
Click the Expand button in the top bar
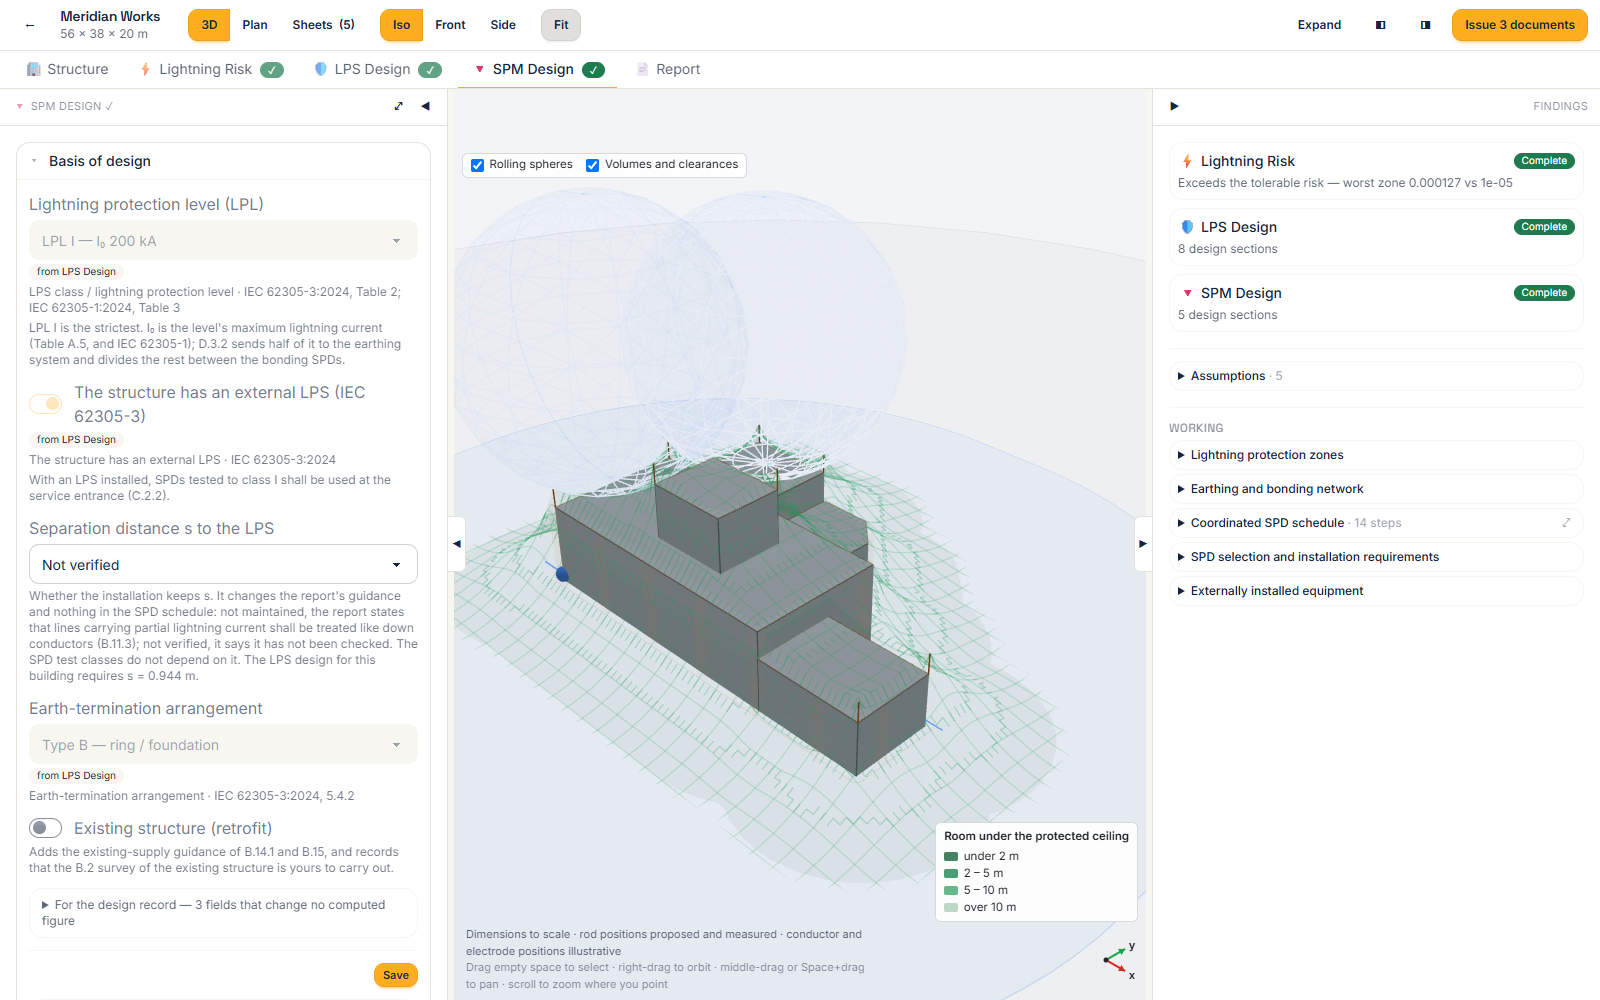(x=1320, y=25)
